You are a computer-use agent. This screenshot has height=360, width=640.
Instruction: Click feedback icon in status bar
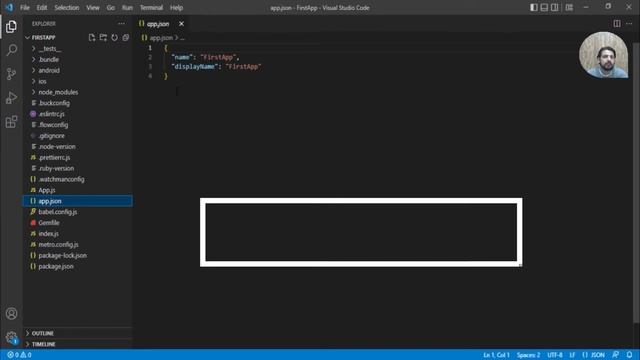click(x=616, y=355)
